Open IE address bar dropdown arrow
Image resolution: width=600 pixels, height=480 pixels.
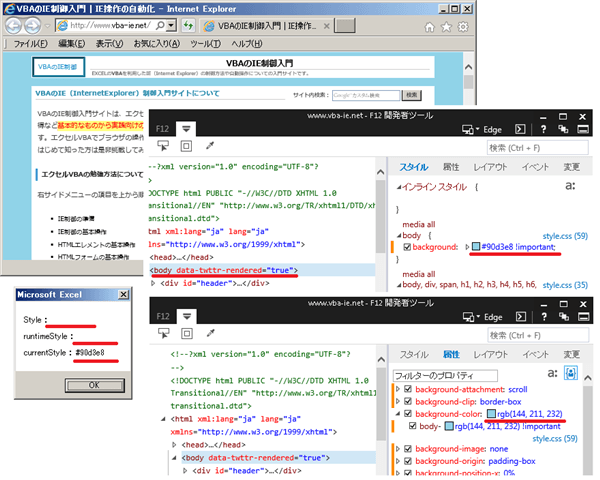[172, 26]
